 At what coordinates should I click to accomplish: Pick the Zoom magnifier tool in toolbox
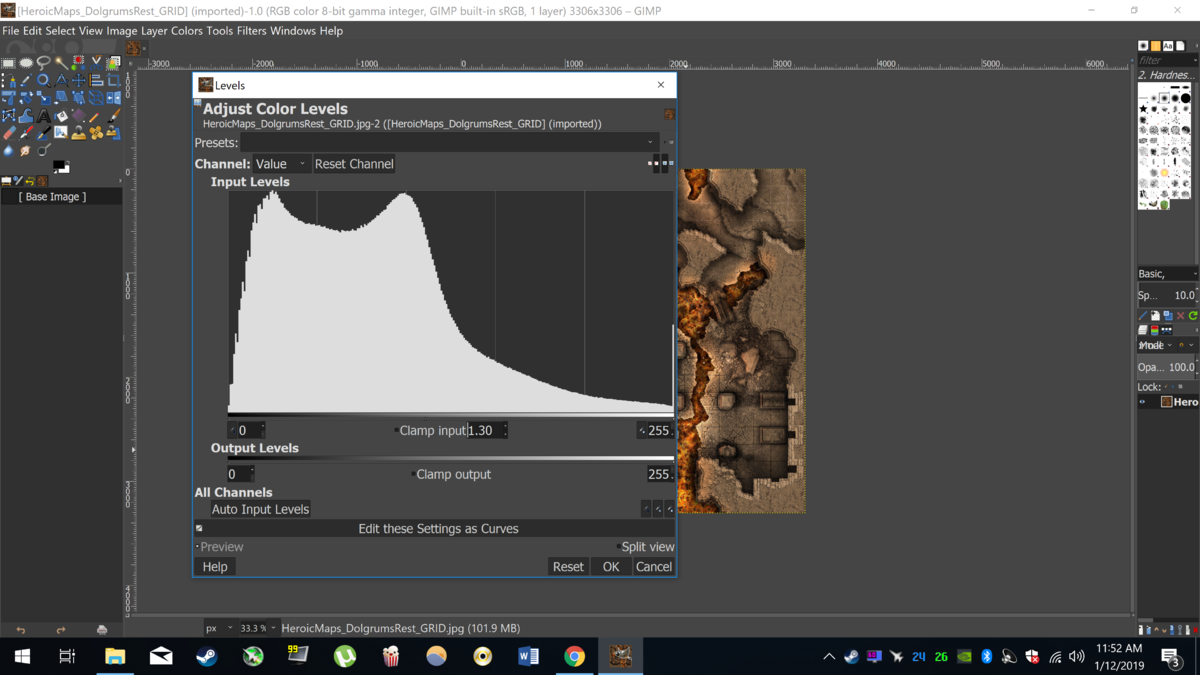tap(44, 80)
